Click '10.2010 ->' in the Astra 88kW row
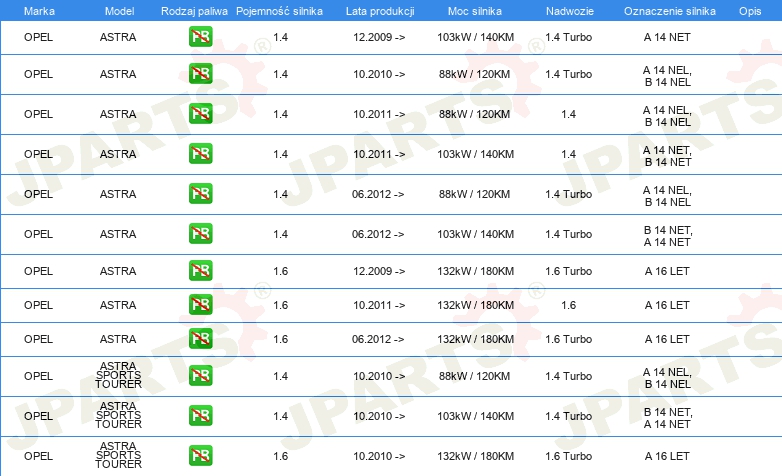The image size is (782, 476). [379, 74]
